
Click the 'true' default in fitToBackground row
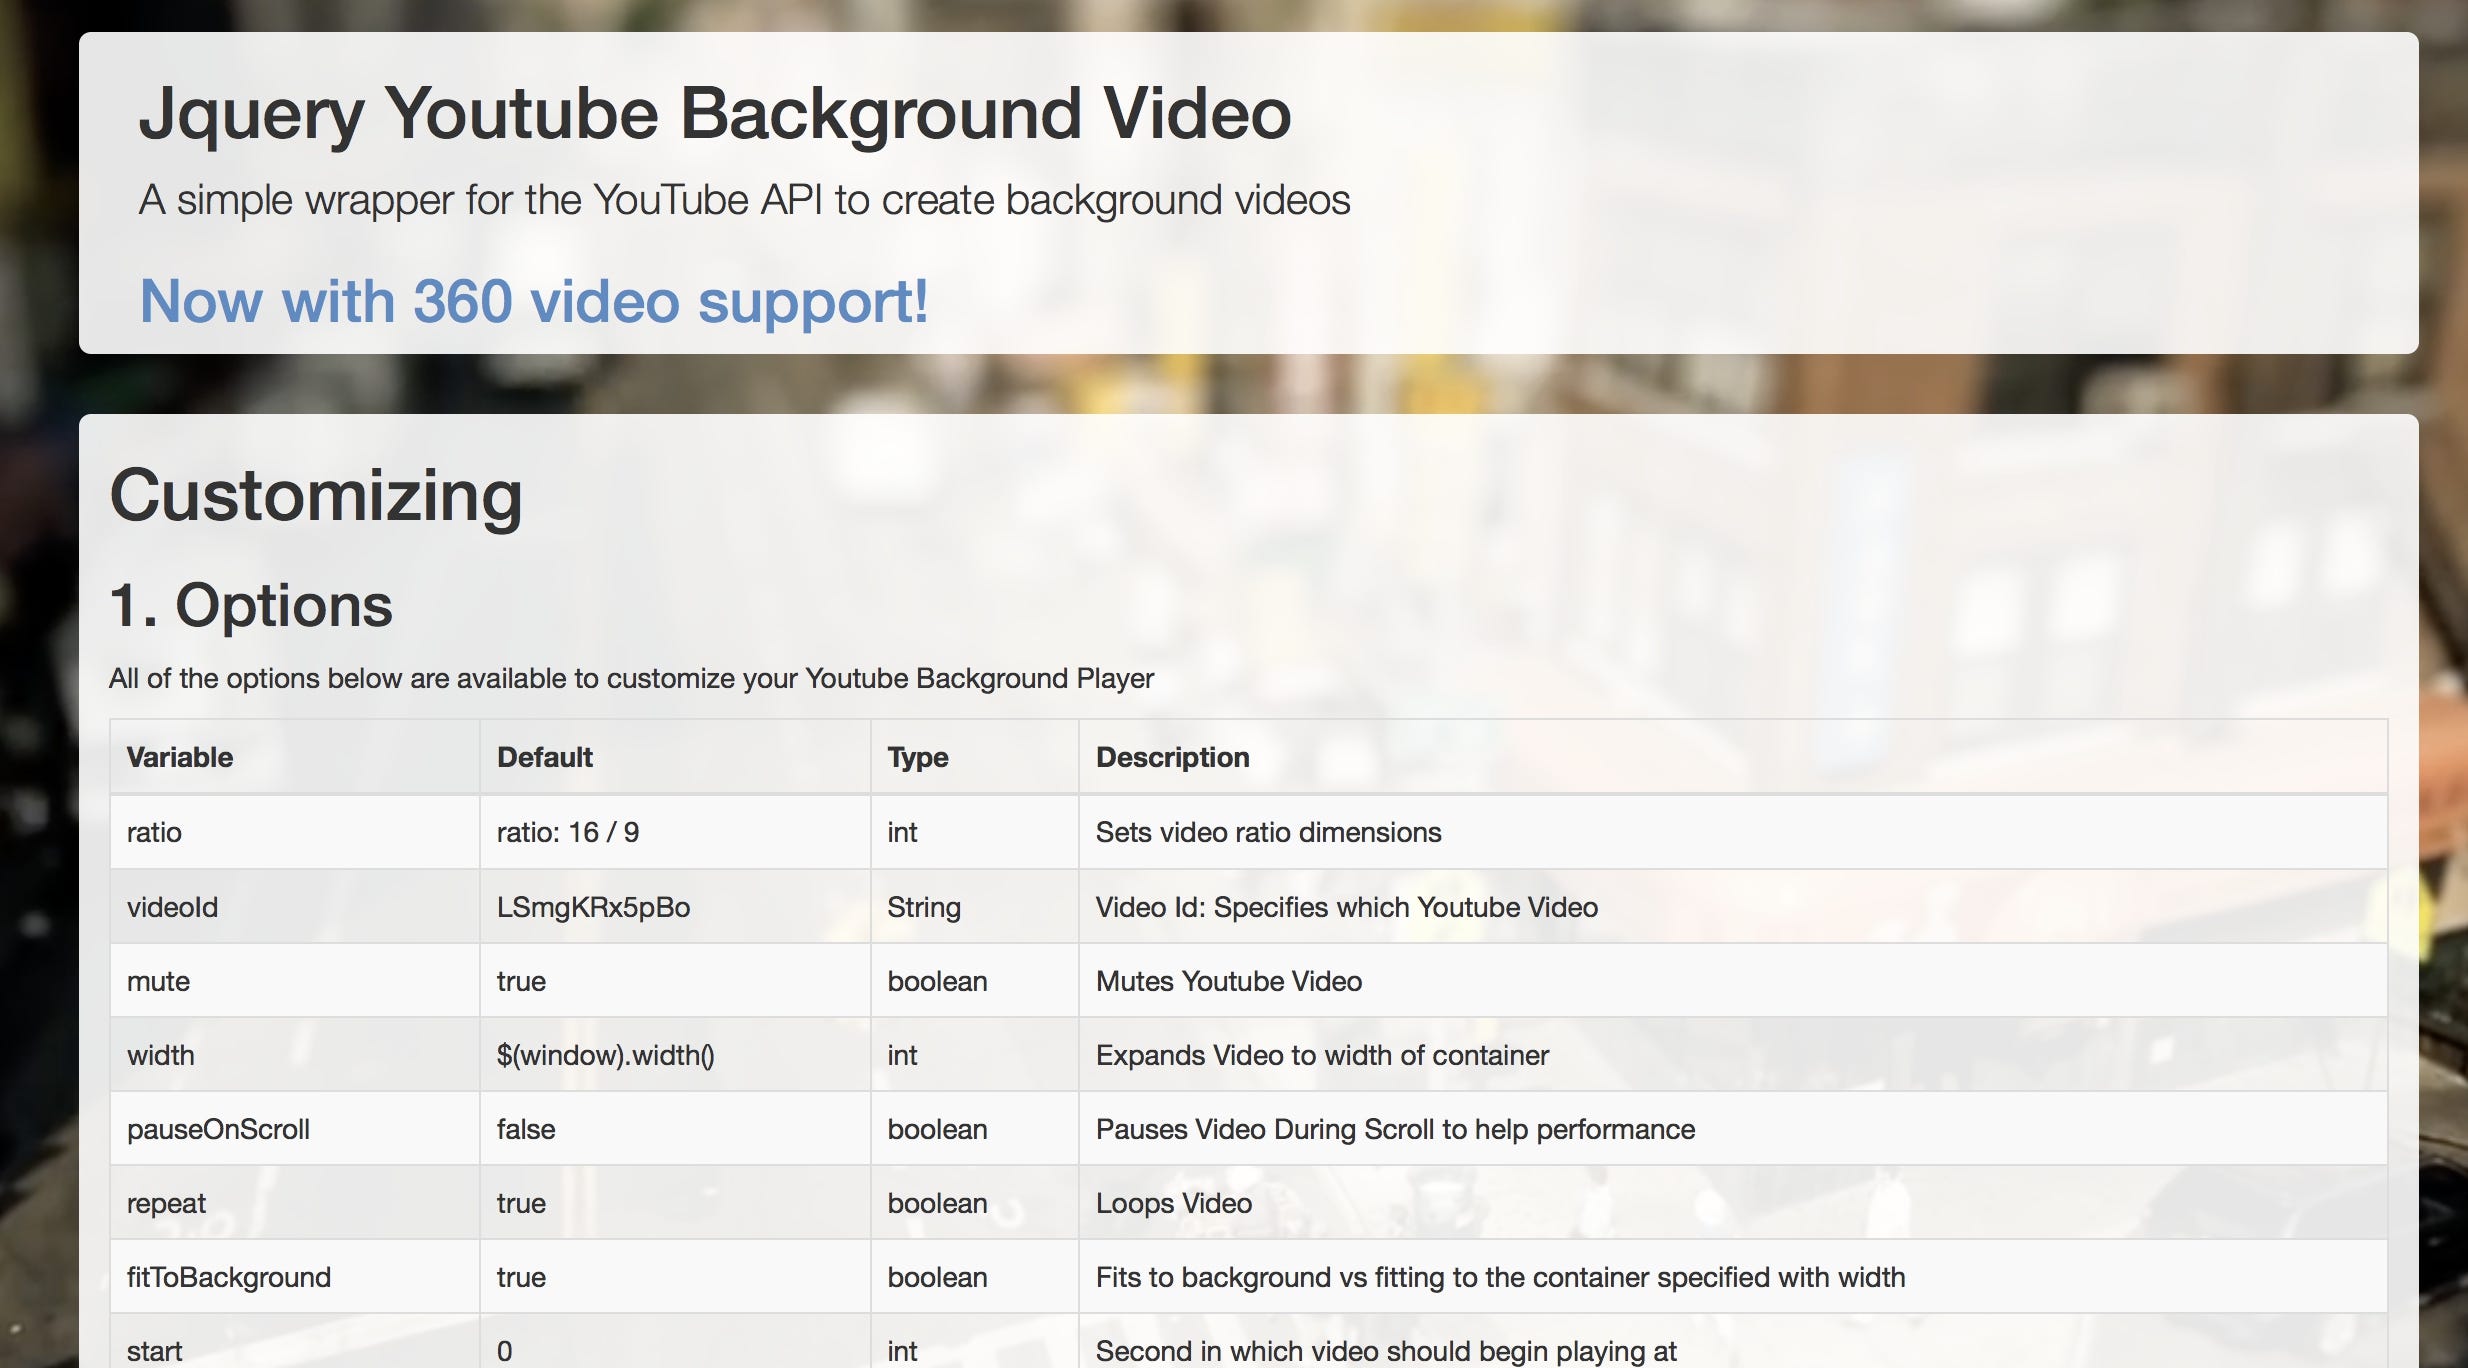click(x=521, y=1277)
